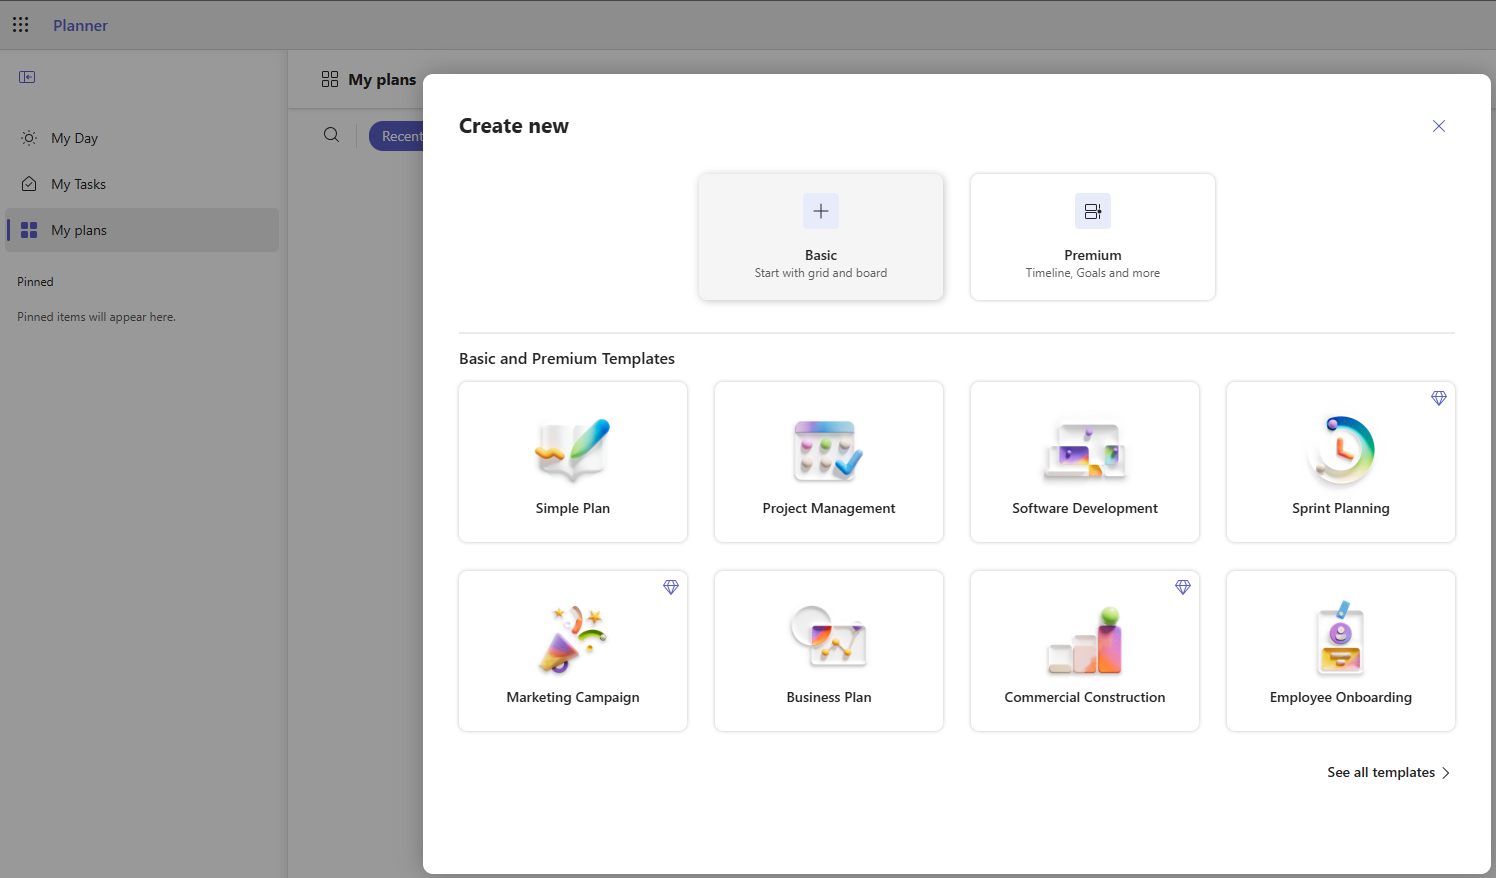
Task: Expand See all templates chevron
Action: (x=1445, y=773)
